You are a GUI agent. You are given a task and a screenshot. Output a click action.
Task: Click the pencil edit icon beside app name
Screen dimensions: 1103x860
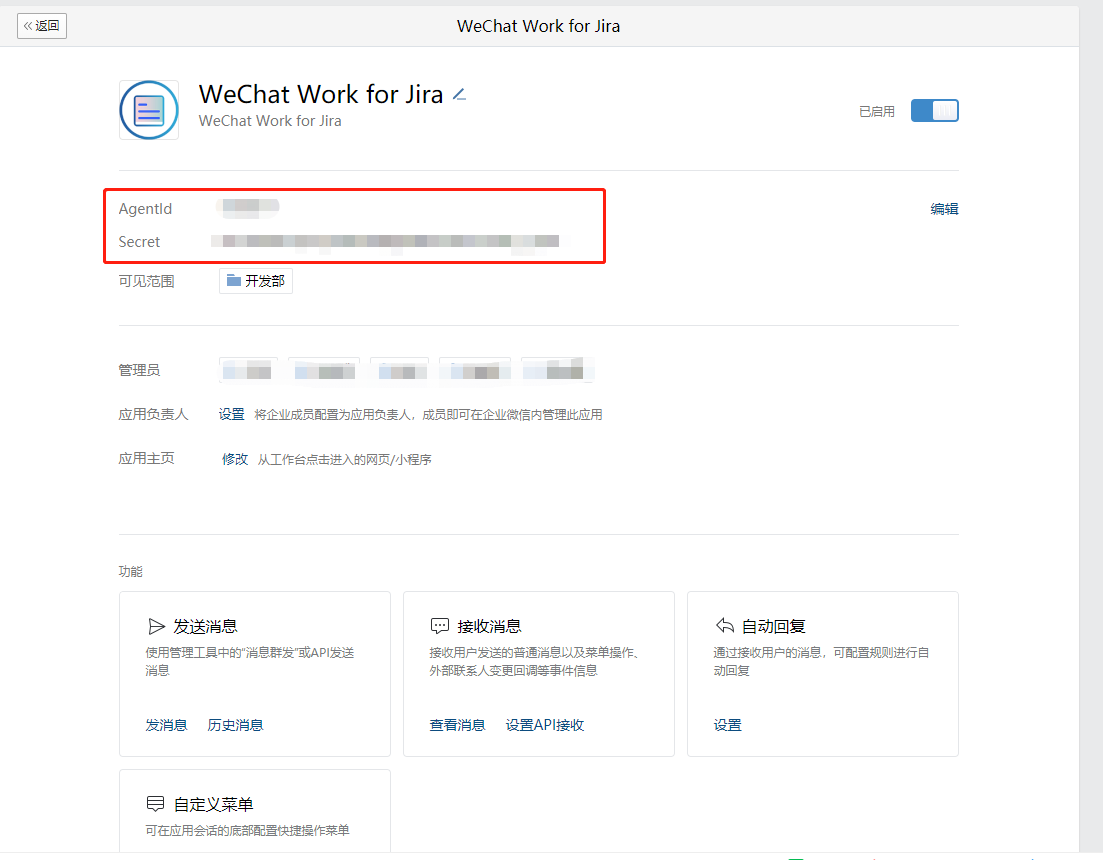coord(459,95)
